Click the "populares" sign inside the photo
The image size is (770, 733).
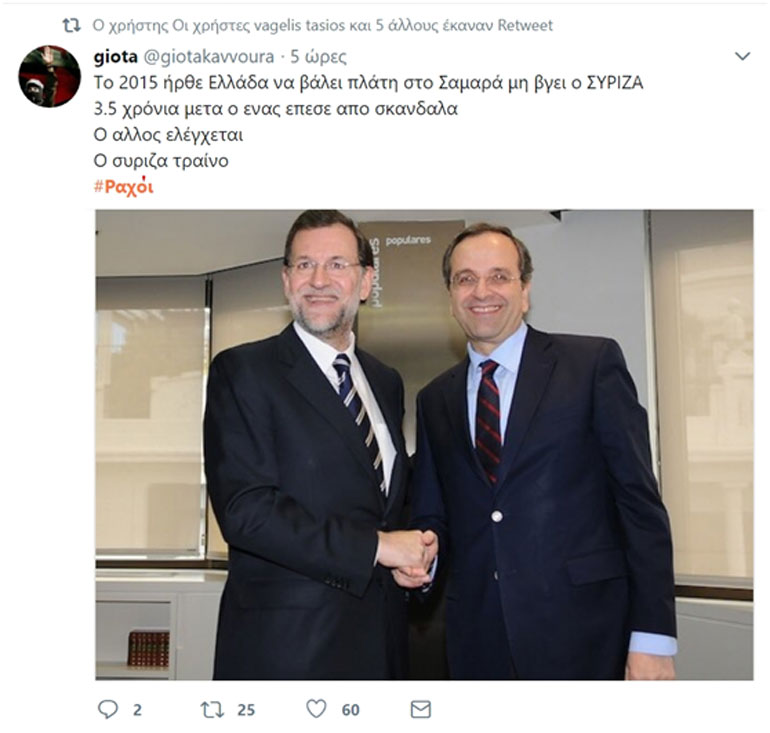coord(408,241)
